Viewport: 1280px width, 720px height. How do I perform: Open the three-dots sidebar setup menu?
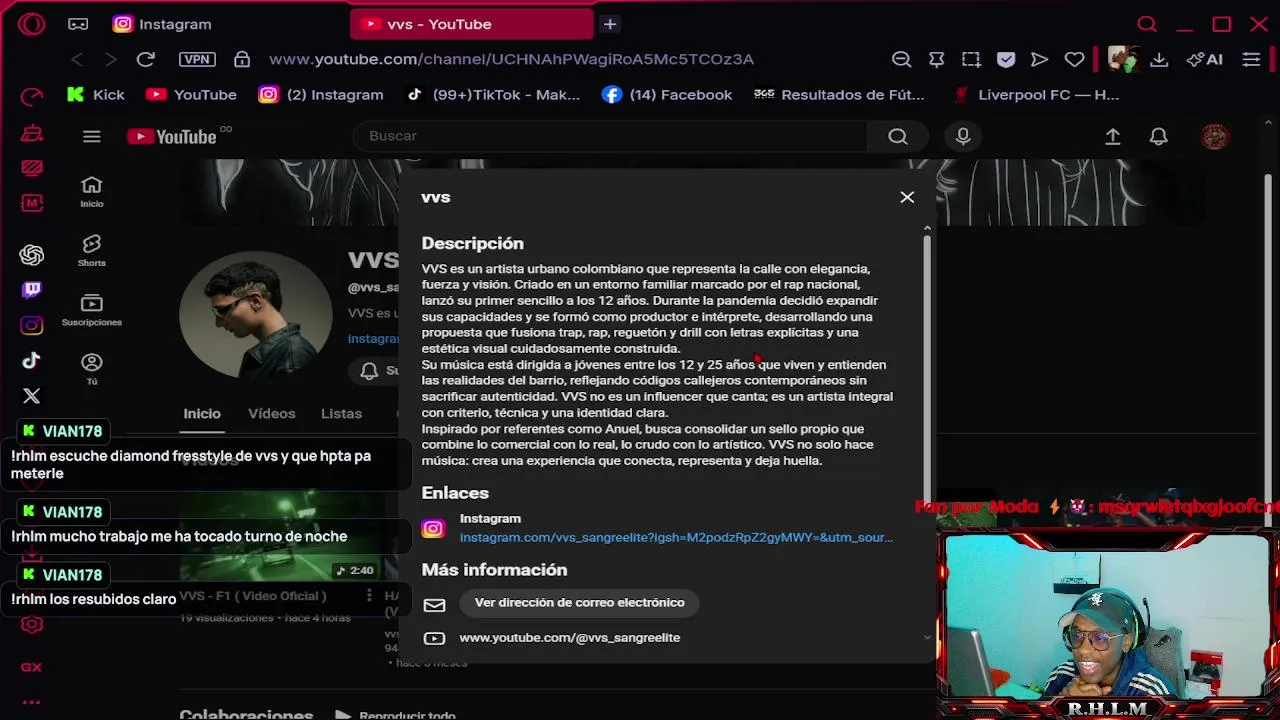coord(32,702)
